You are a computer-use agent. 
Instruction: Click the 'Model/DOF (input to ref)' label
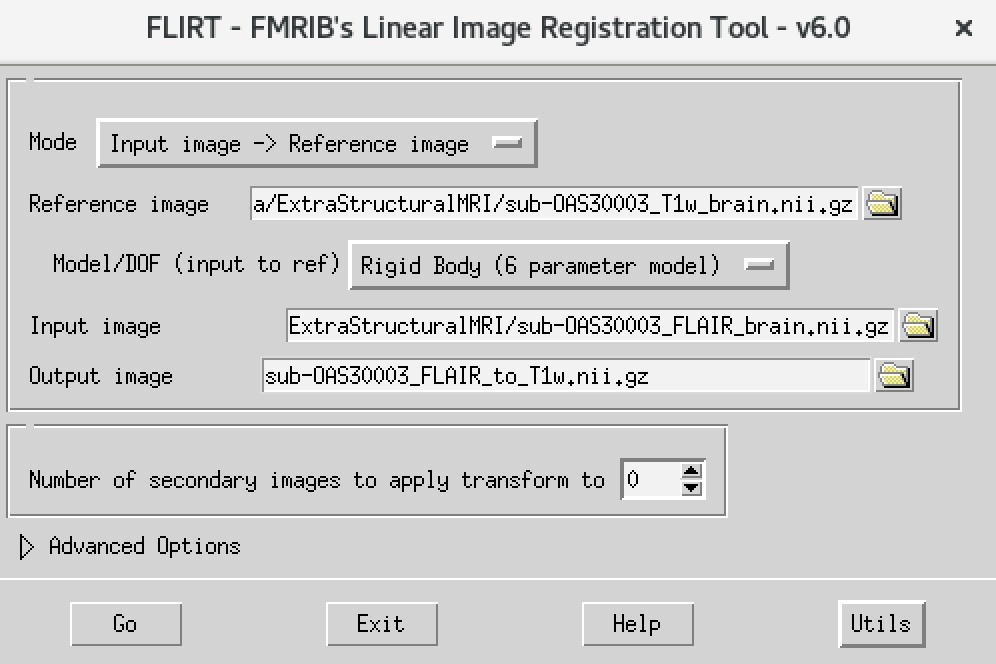point(196,264)
